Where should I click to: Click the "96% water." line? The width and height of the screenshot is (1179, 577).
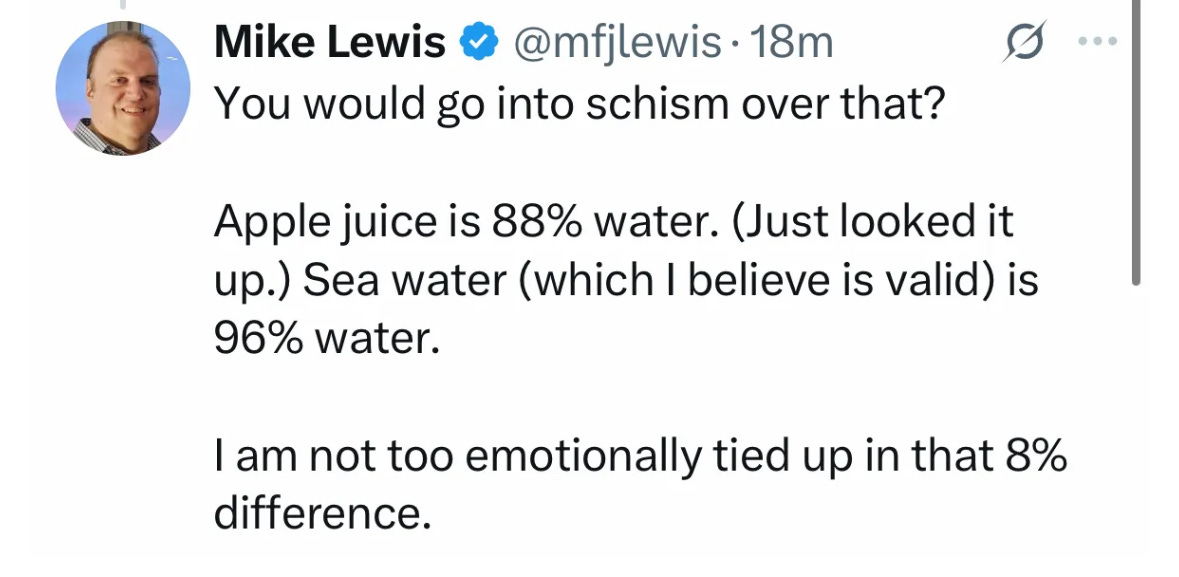(326, 340)
